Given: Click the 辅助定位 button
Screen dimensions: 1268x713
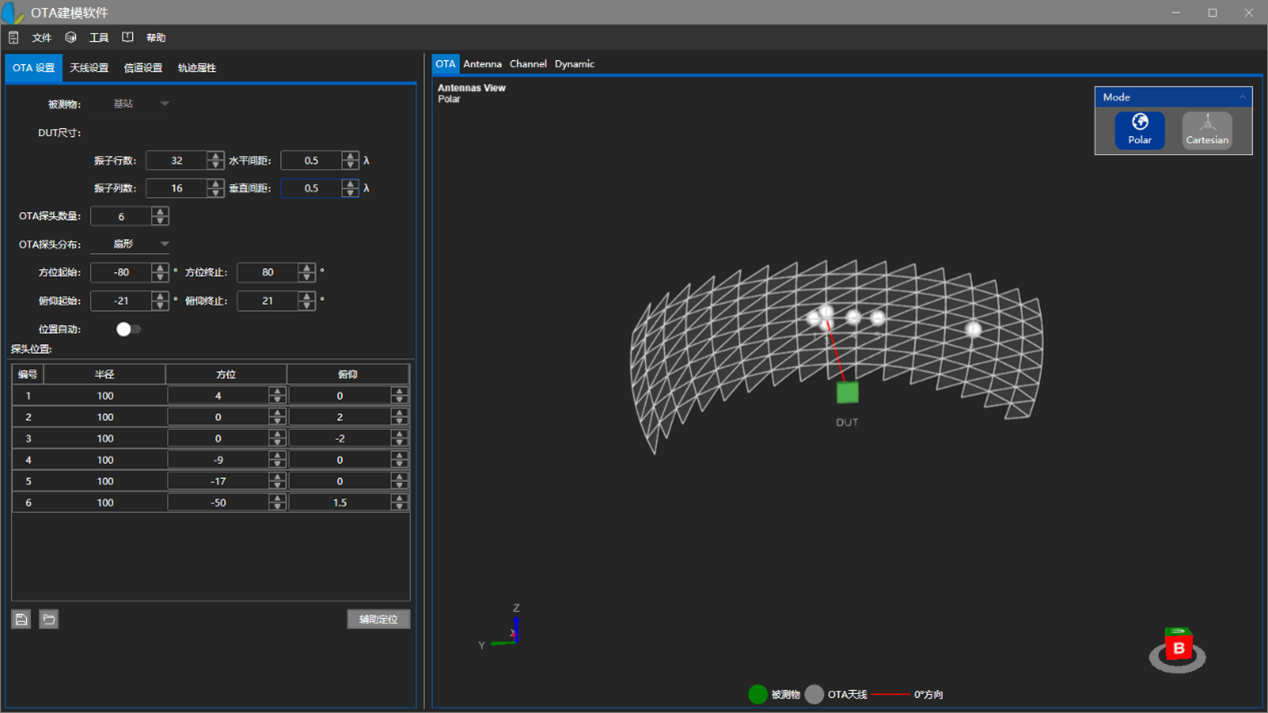Looking at the screenshot, I should coord(378,619).
